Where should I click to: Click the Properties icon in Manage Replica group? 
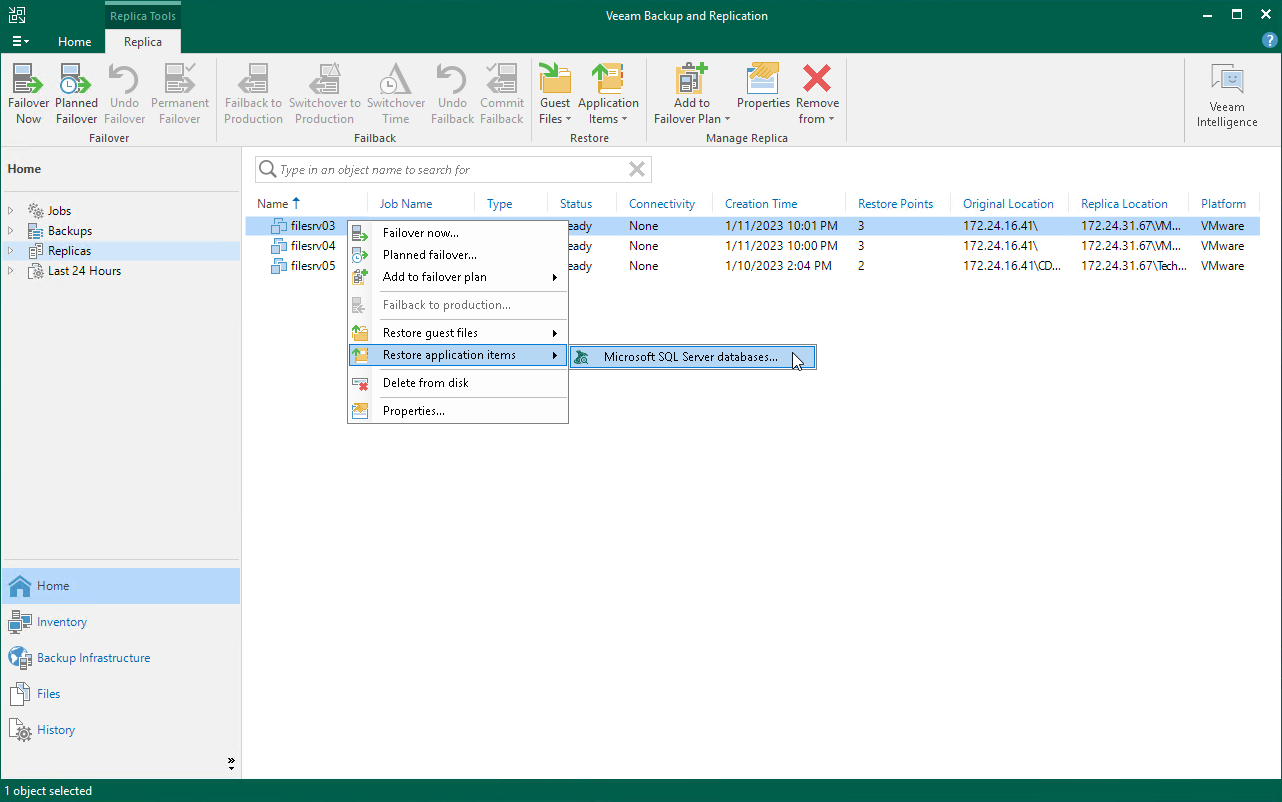click(762, 90)
